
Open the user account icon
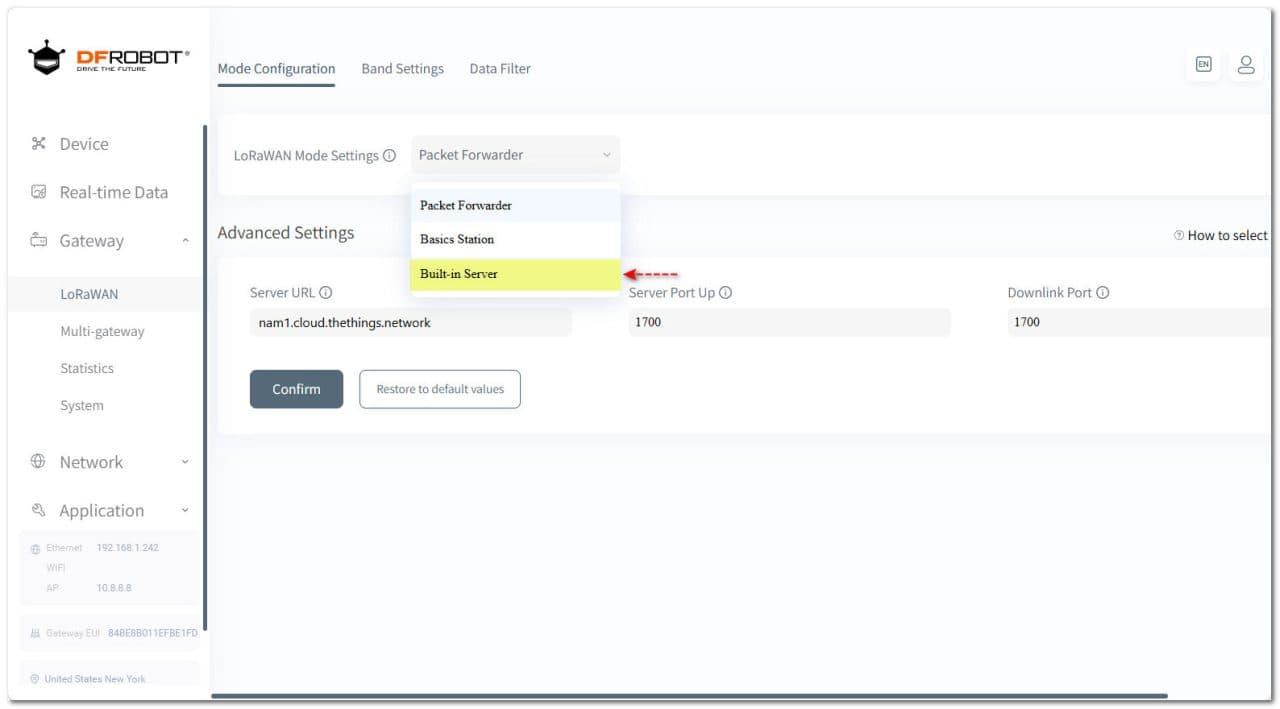[1246, 64]
